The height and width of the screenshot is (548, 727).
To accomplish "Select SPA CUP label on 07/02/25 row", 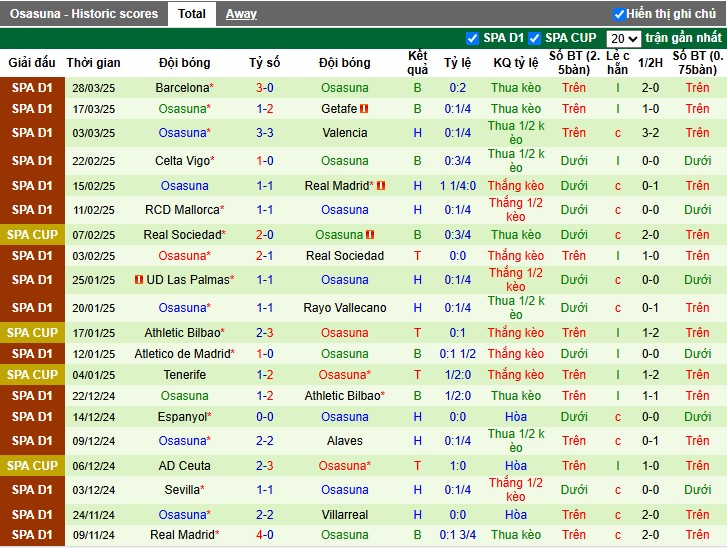I will pyautogui.click(x=32, y=235).
